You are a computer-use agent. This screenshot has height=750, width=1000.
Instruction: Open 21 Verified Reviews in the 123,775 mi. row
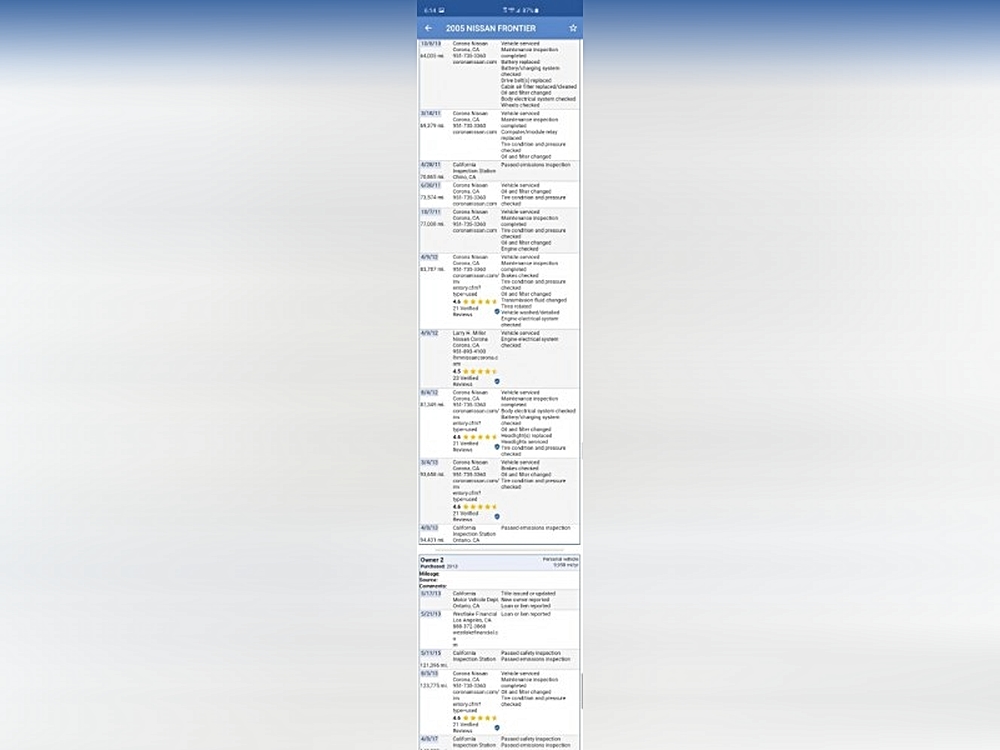pyautogui.click(x=466, y=728)
